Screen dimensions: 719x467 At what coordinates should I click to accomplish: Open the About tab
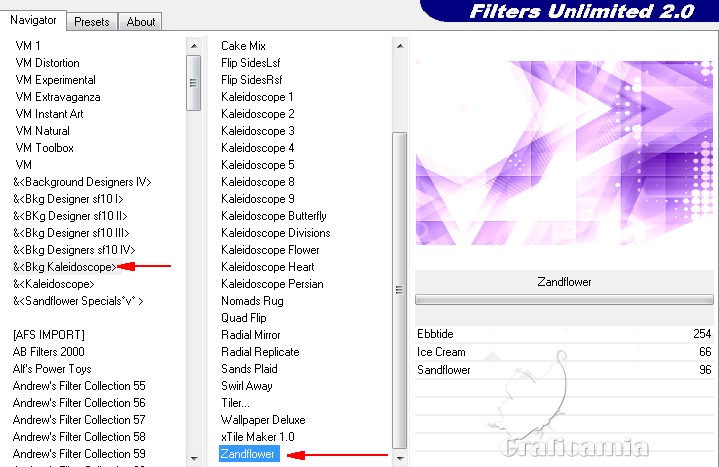coord(140,21)
